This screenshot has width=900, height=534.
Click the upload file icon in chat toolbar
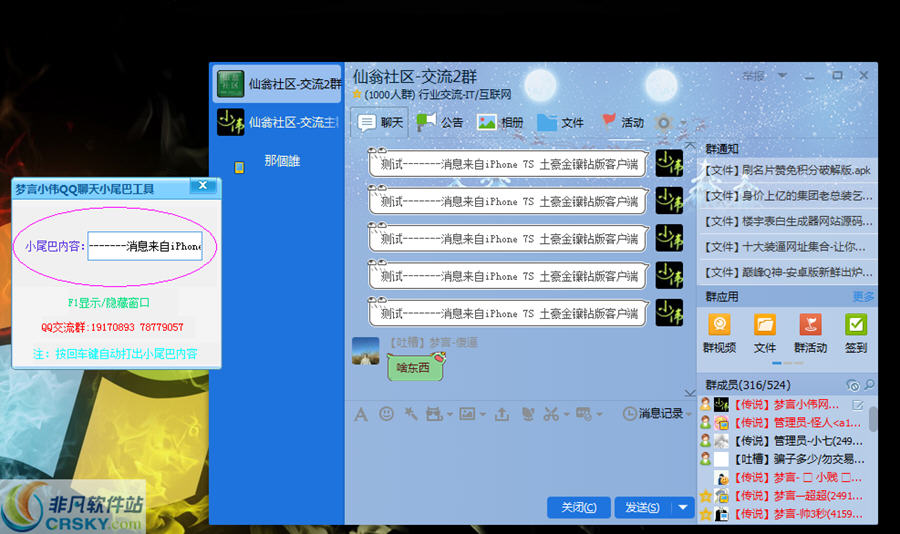tap(501, 413)
